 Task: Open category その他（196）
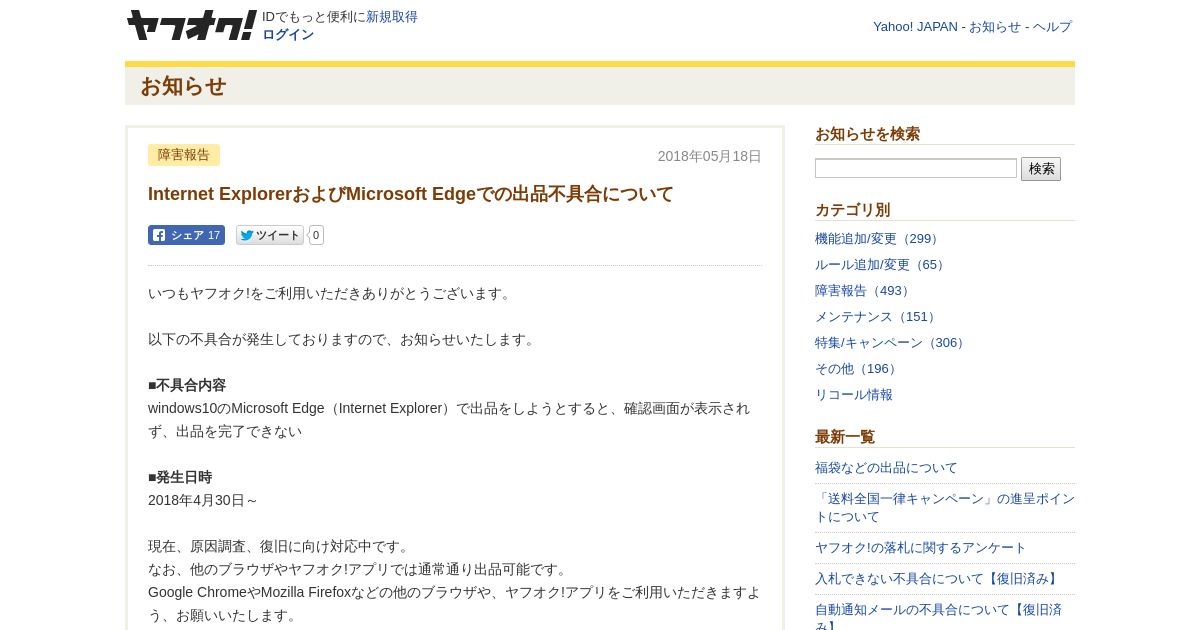coord(859,369)
